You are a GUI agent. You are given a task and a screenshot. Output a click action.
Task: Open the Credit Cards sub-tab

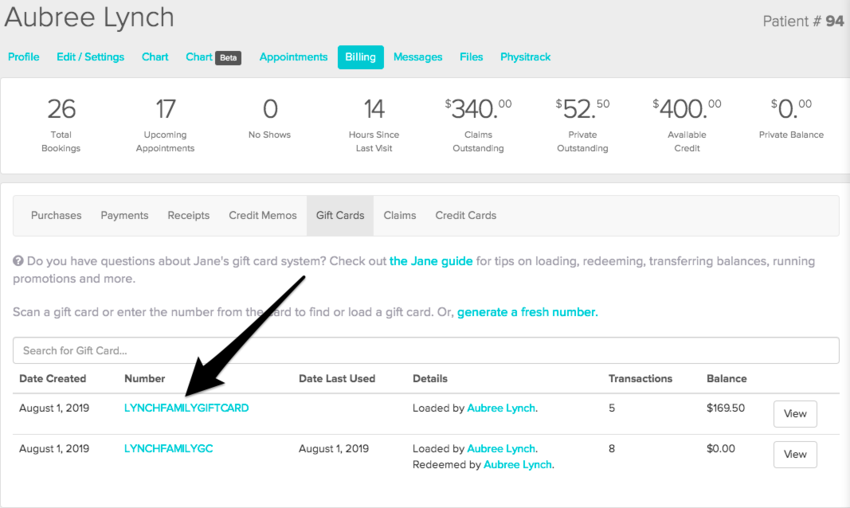(x=465, y=215)
